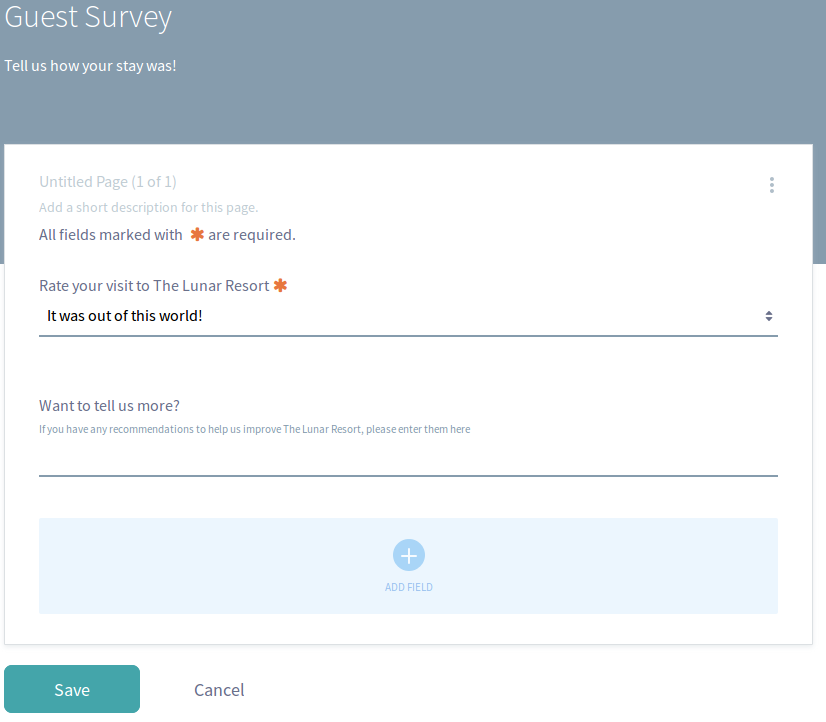Click the dropdown arrows on rating select
Image resolution: width=826 pixels, height=722 pixels.
tap(769, 316)
